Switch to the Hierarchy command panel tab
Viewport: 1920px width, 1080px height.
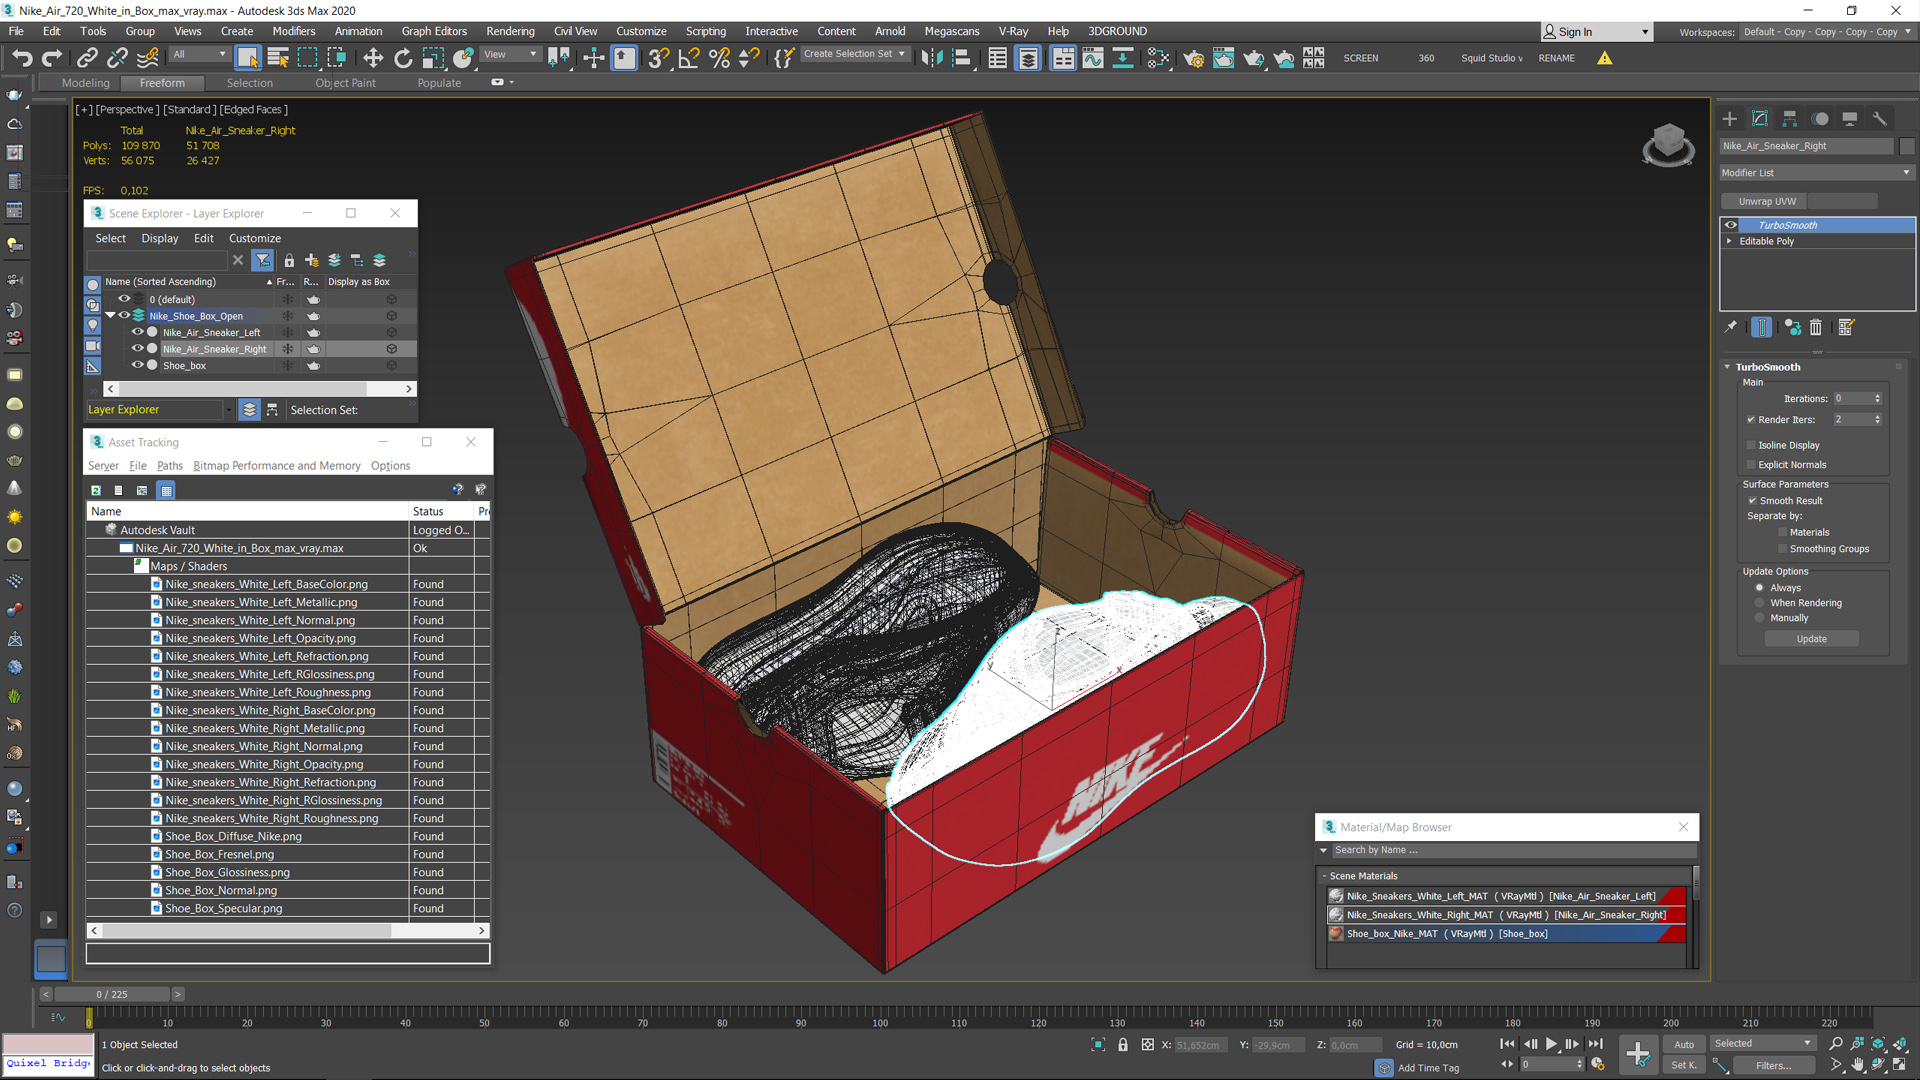1790,118
